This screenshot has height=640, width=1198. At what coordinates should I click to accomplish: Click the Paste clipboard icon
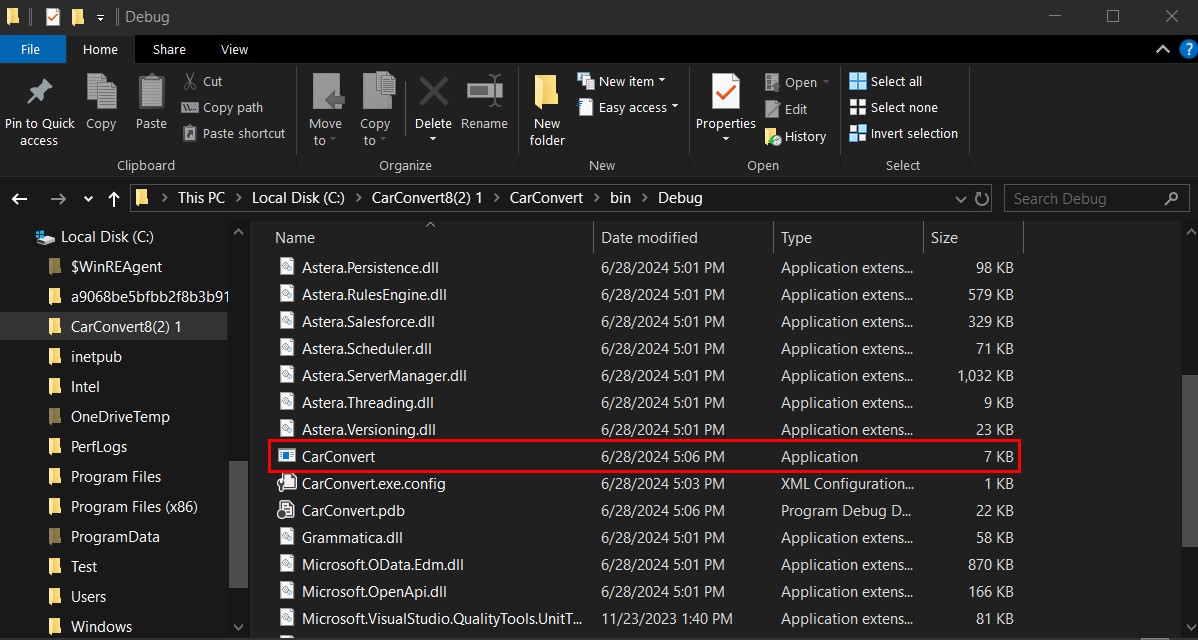pos(151,93)
